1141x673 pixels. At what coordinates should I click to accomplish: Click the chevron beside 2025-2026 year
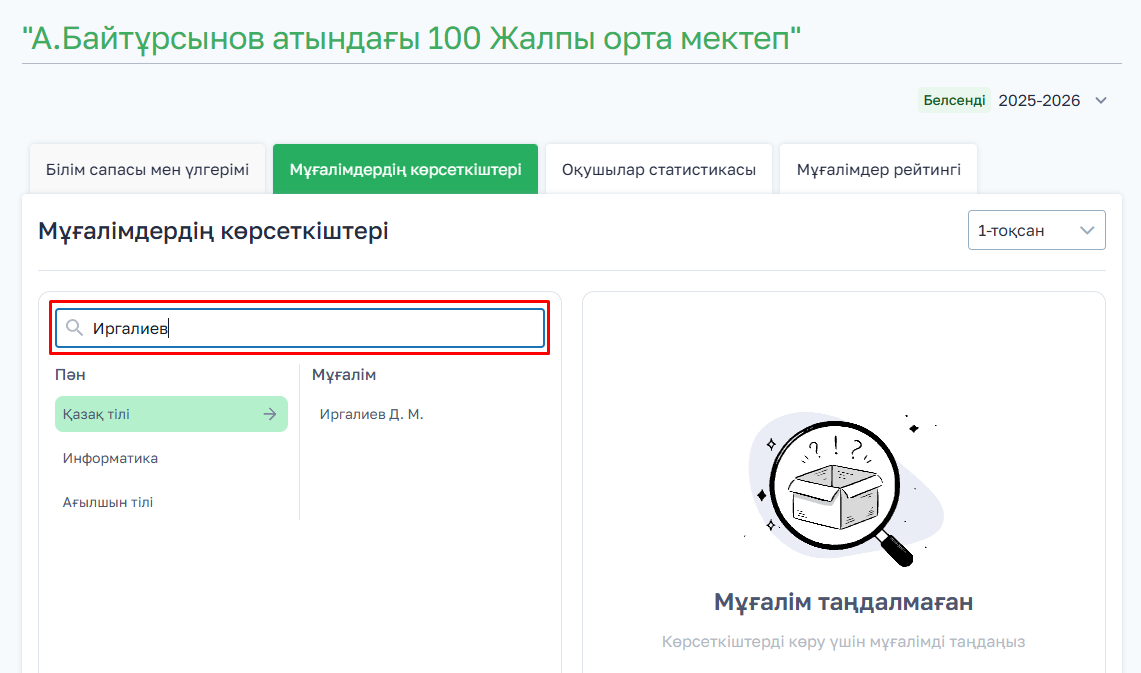1101,100
